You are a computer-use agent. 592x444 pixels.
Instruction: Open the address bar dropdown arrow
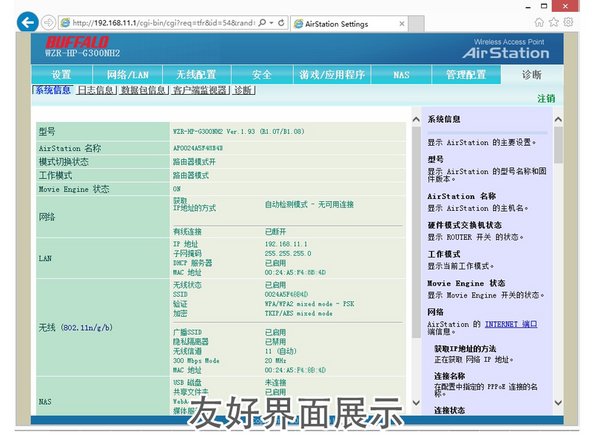(271, 23)
